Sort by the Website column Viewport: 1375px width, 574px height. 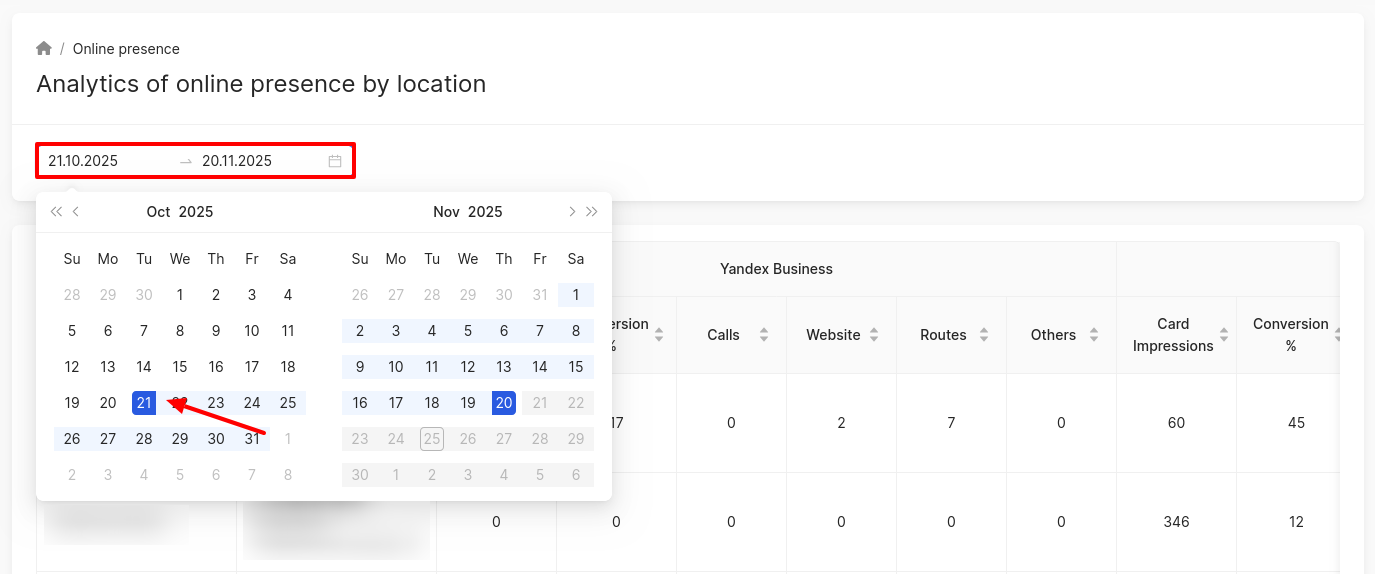874,335
